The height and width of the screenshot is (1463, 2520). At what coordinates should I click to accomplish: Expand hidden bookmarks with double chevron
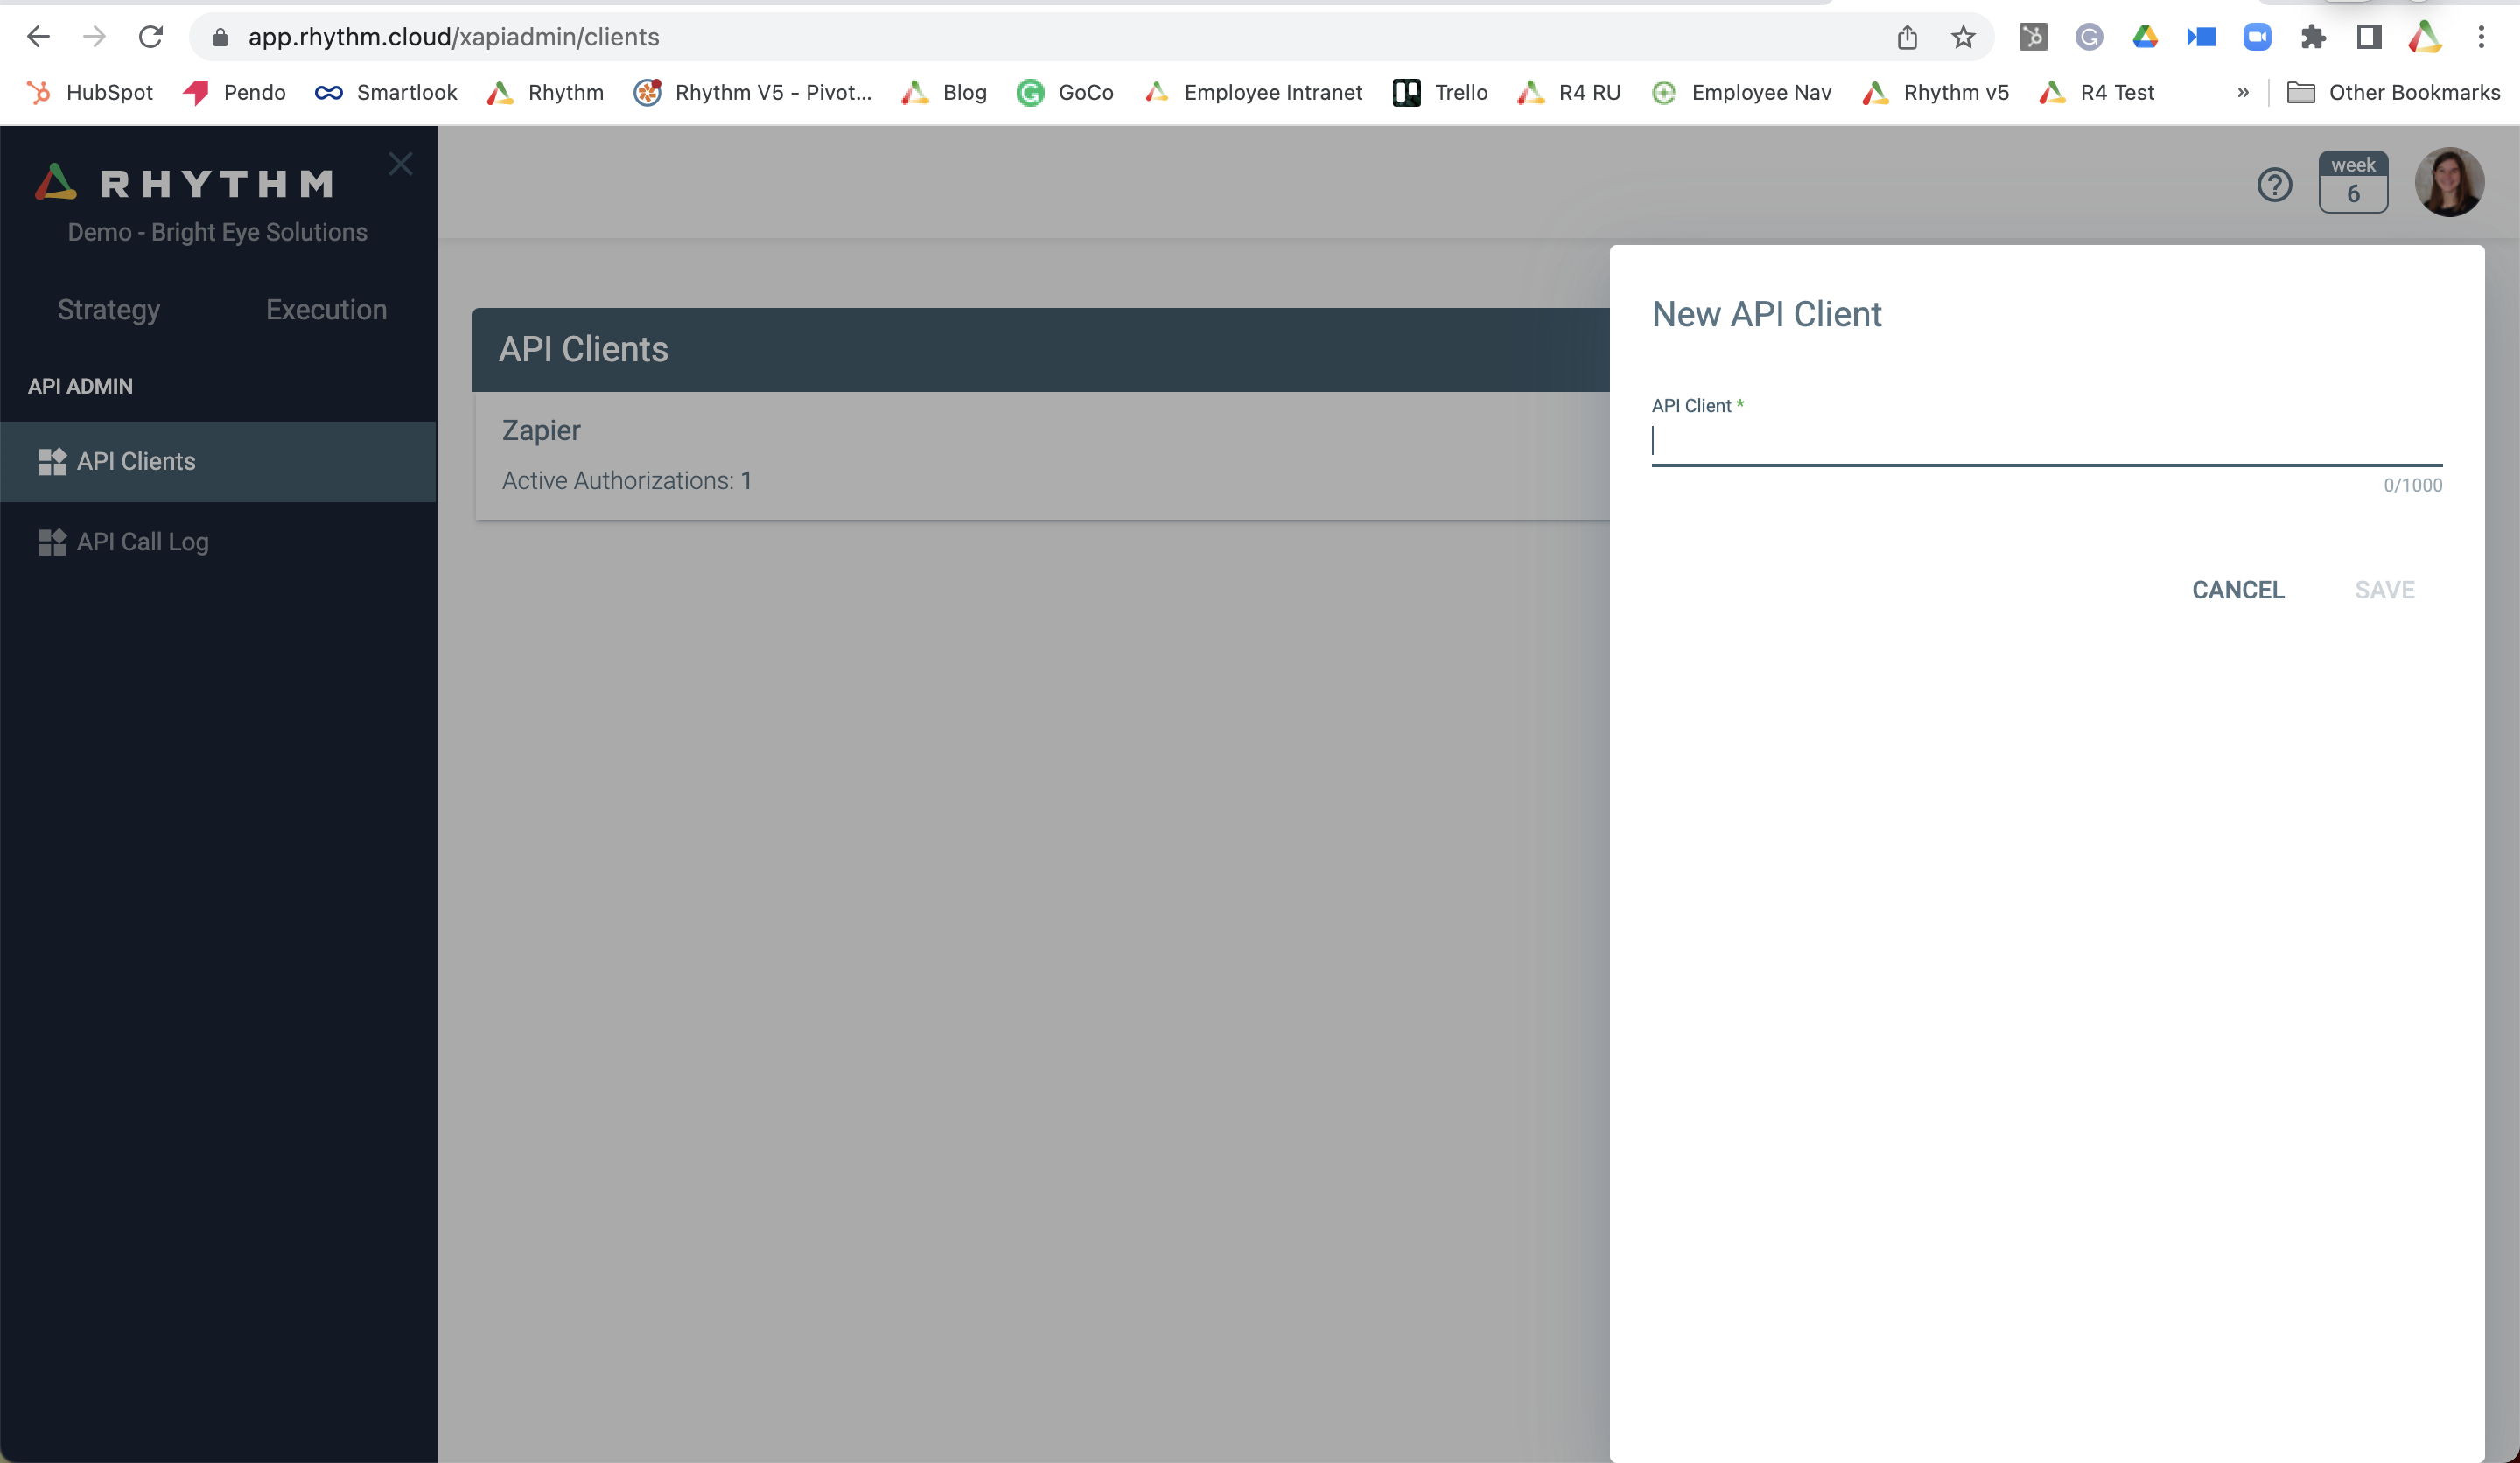coord(2242,92)
